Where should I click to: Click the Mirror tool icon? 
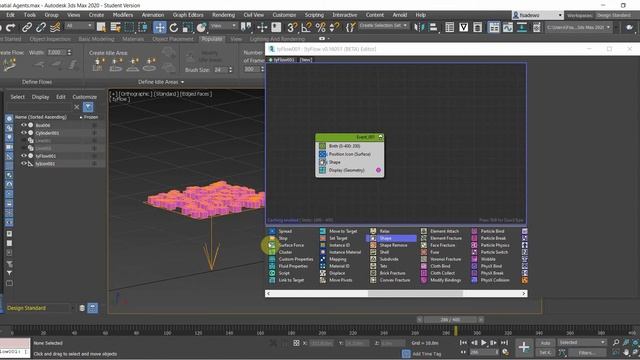tap(419, 27)
